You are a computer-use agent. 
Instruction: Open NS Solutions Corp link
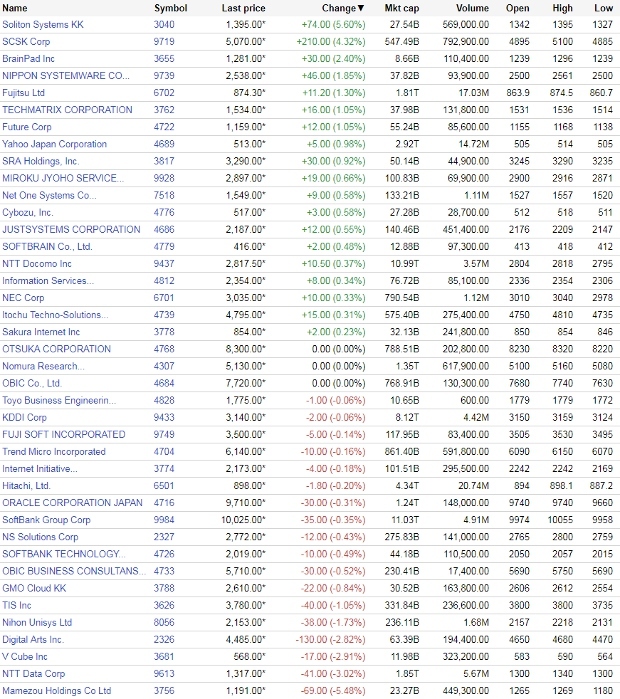pos(40,537)
